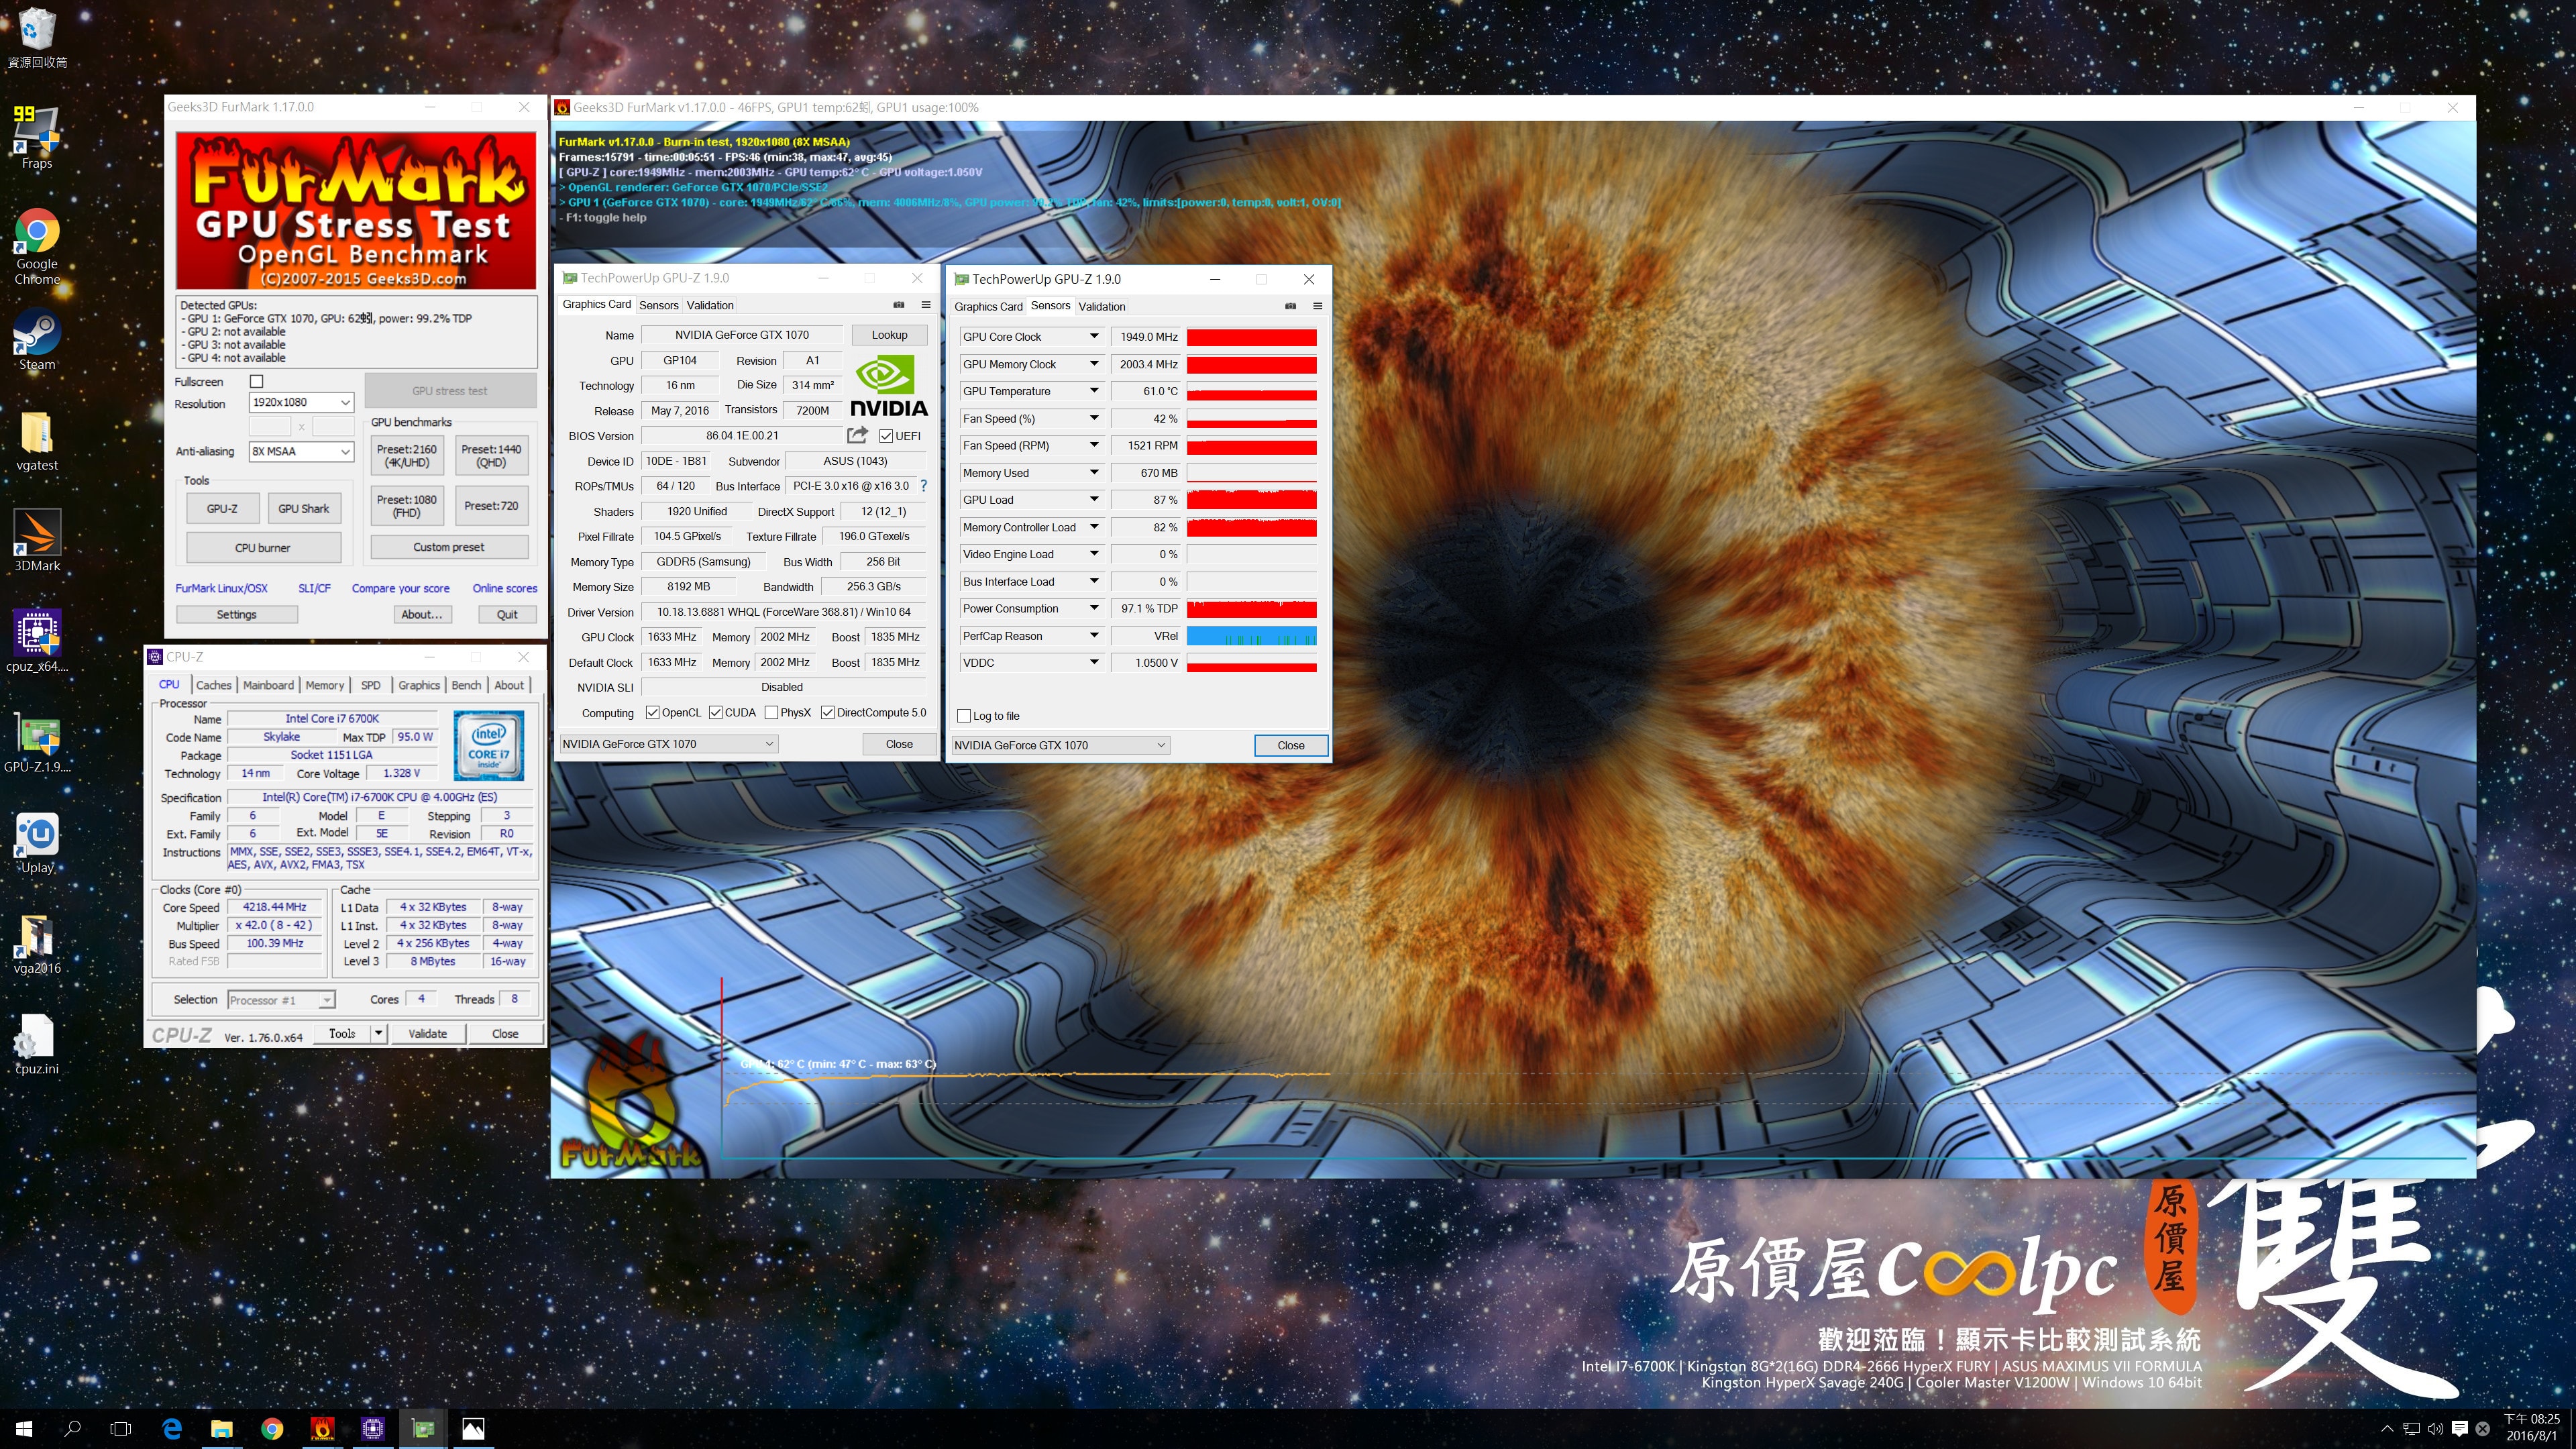Image resolution: width=2576 pixels, height=1449 pixels.
Task: Select the vga2016 desktop icon
Action: click(37, 944)
